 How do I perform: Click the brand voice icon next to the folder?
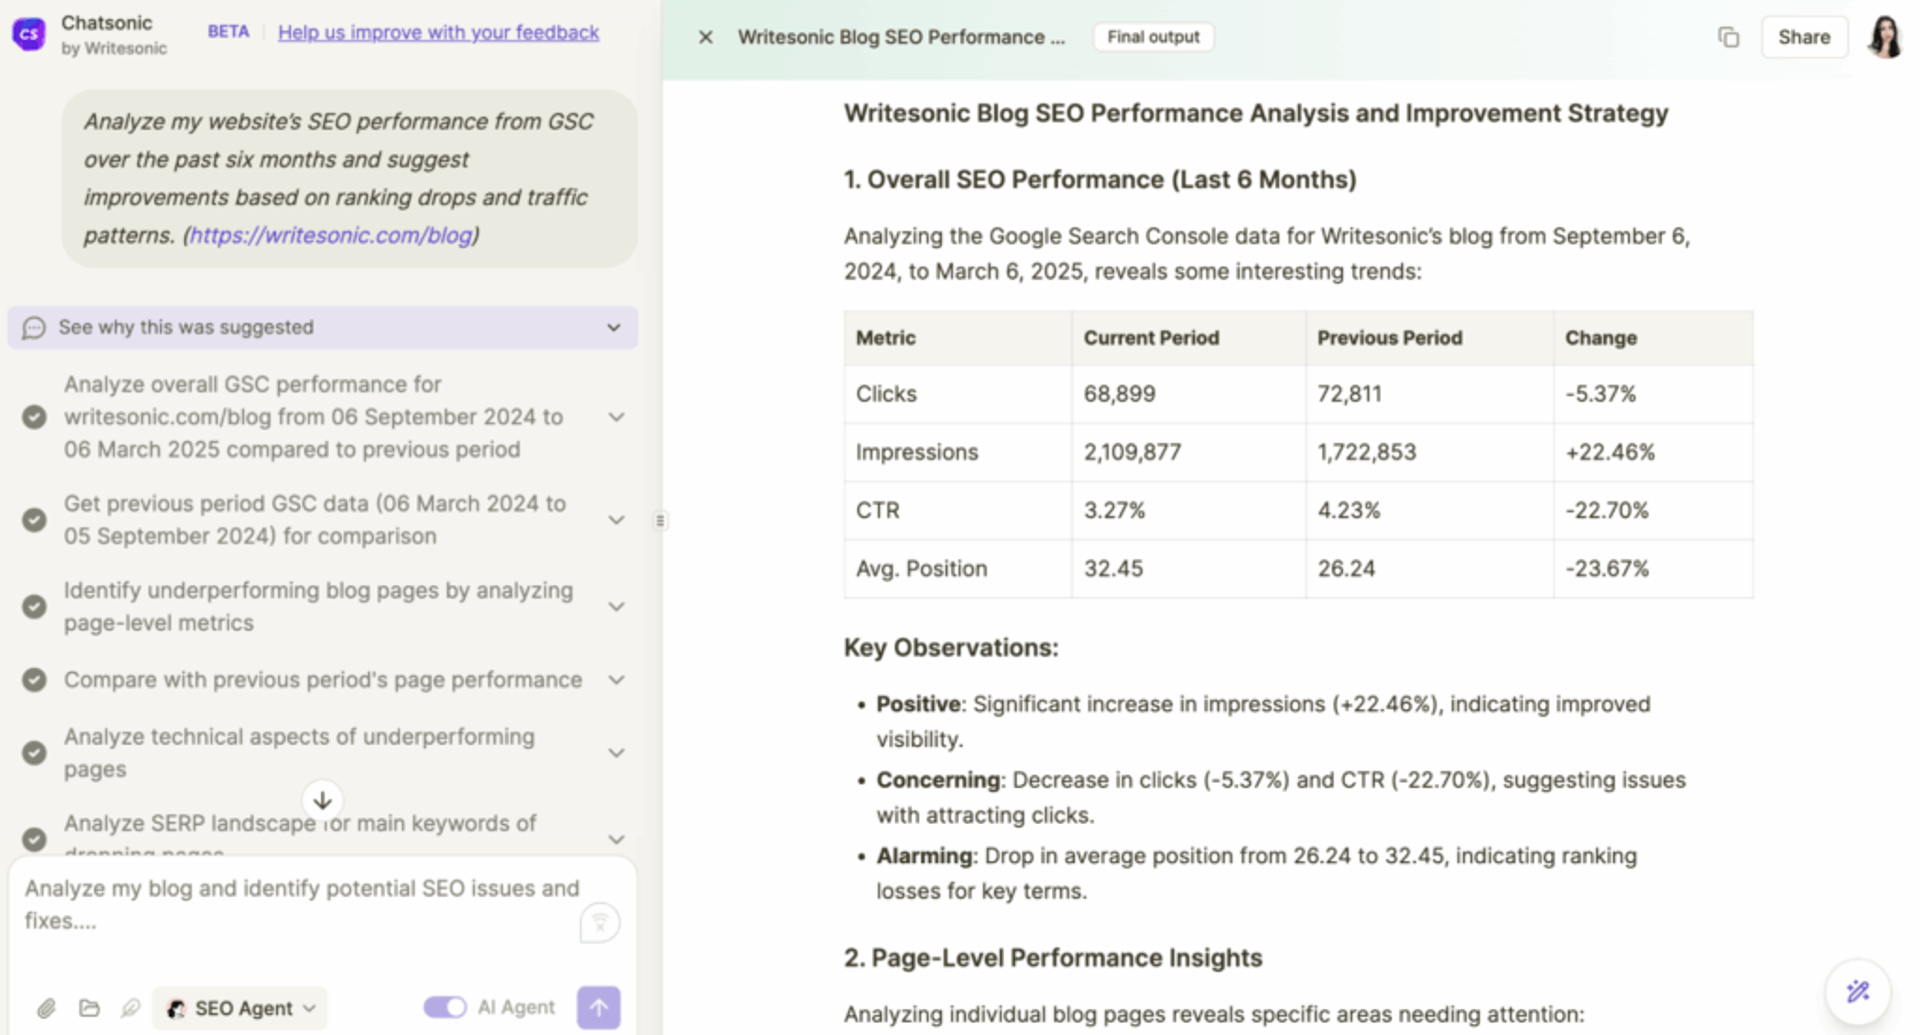(x=131, y=1008)
